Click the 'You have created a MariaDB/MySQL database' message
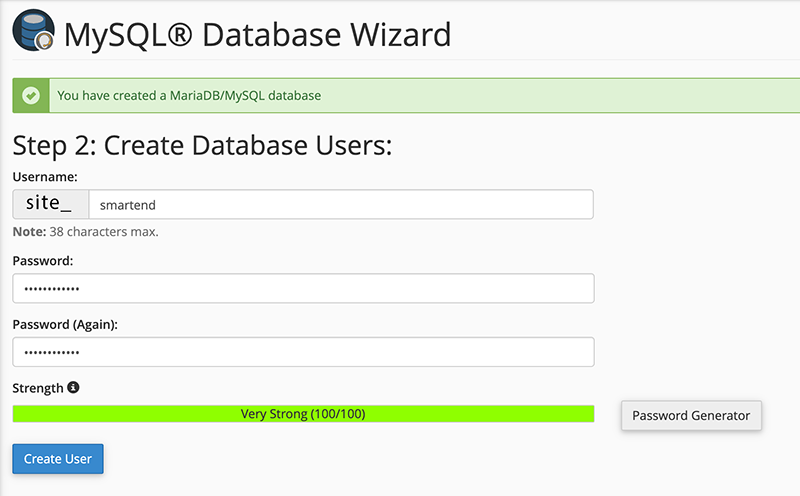Screen dimensions: 800x496 189,96
